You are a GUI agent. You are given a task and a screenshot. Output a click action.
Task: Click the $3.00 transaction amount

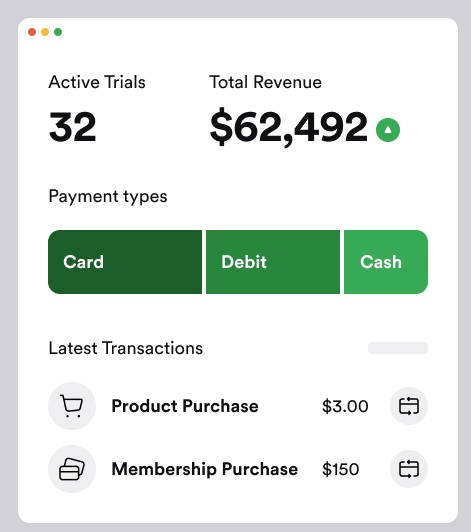click(x=345, y=406)
